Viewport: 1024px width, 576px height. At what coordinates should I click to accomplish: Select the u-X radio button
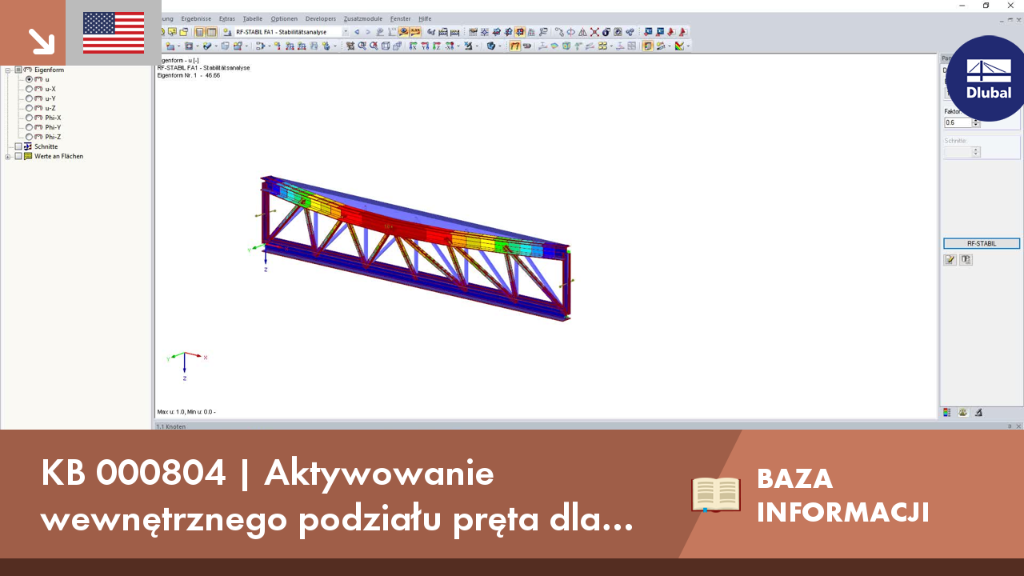coord(29,89)
